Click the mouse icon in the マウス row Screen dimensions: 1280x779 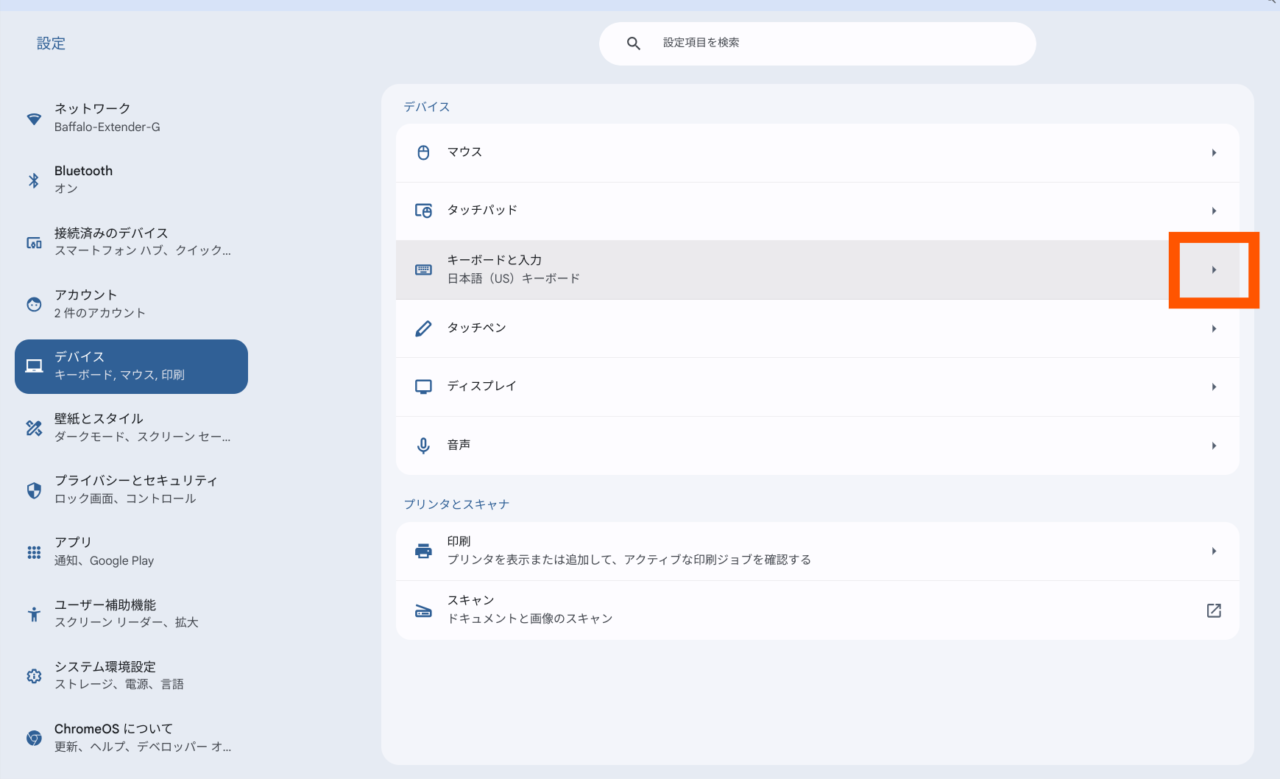tap(423, 153)
